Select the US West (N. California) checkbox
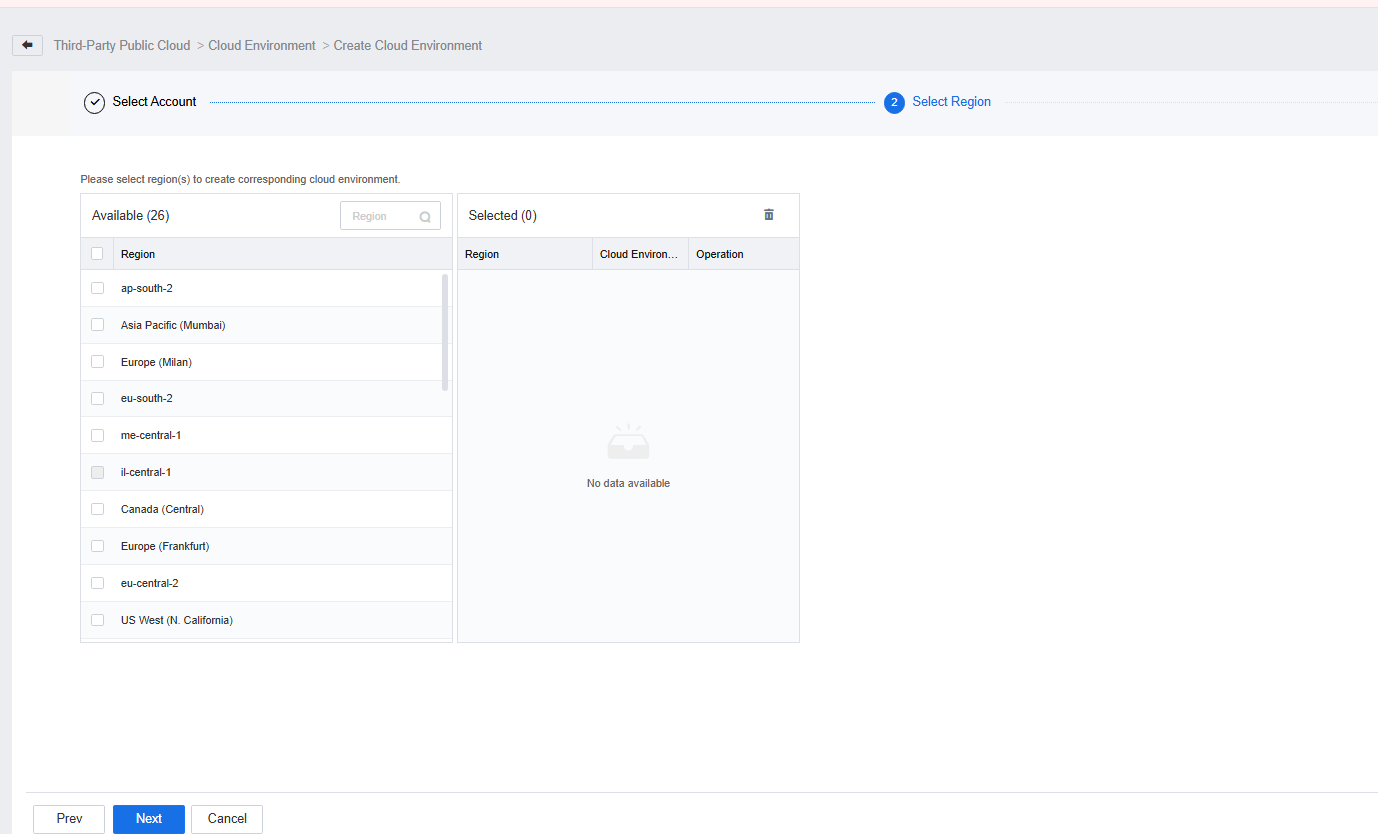The height and width of the screenshot is (834, 1378). 97,620
